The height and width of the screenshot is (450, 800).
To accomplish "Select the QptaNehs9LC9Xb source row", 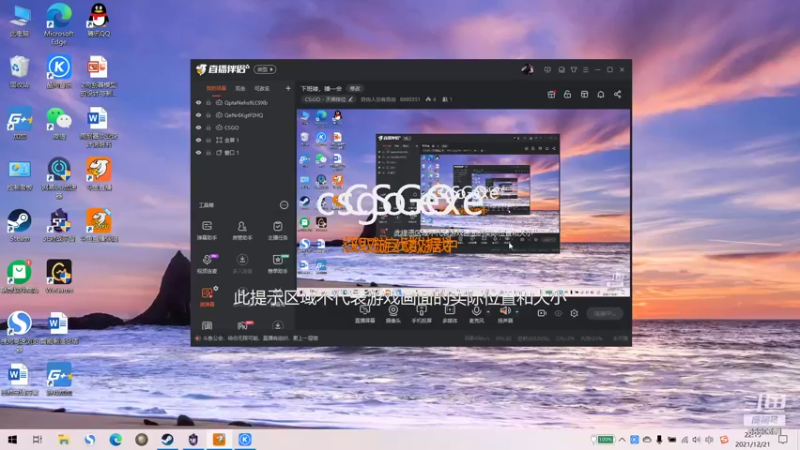I will click(243, 103).
